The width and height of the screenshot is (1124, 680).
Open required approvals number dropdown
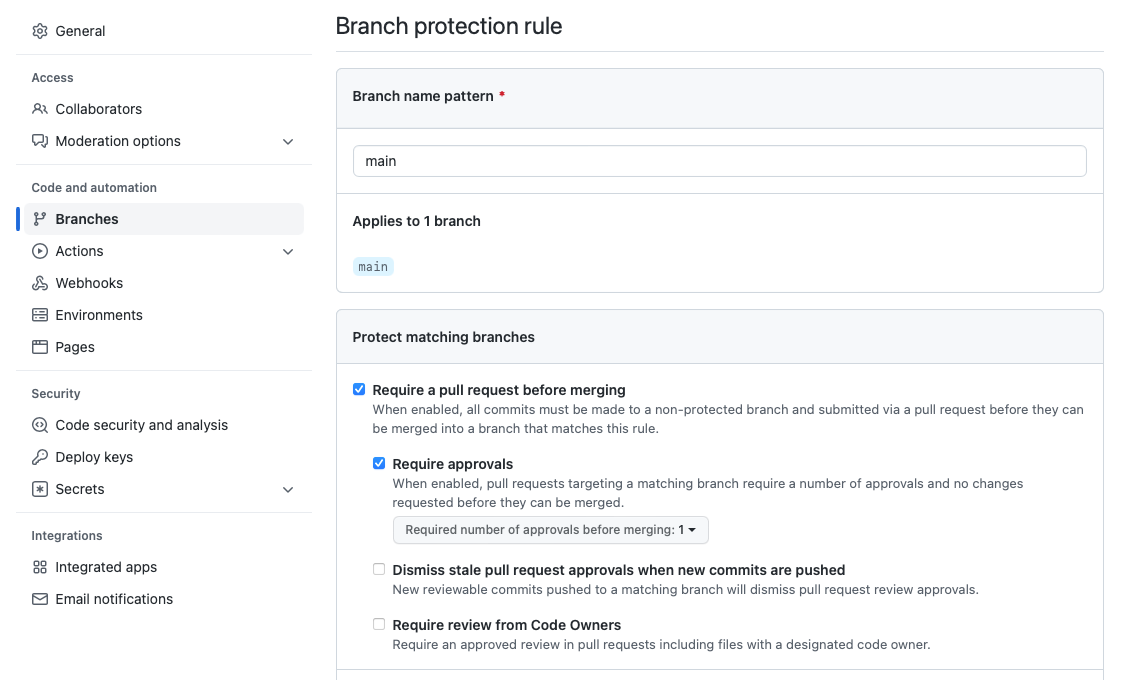(x=550, y=530)
